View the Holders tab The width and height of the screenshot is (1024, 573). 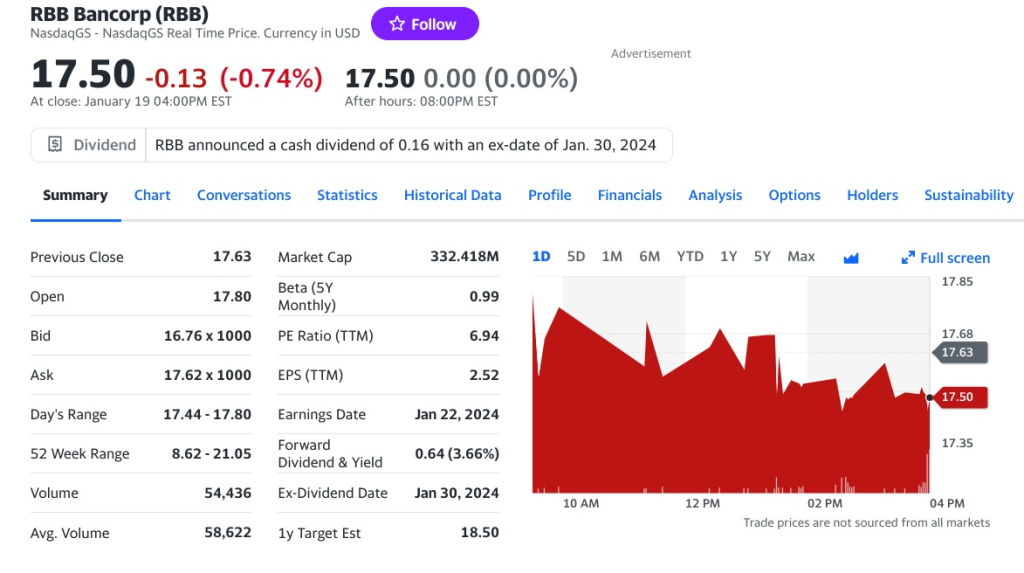click(872, 195)
